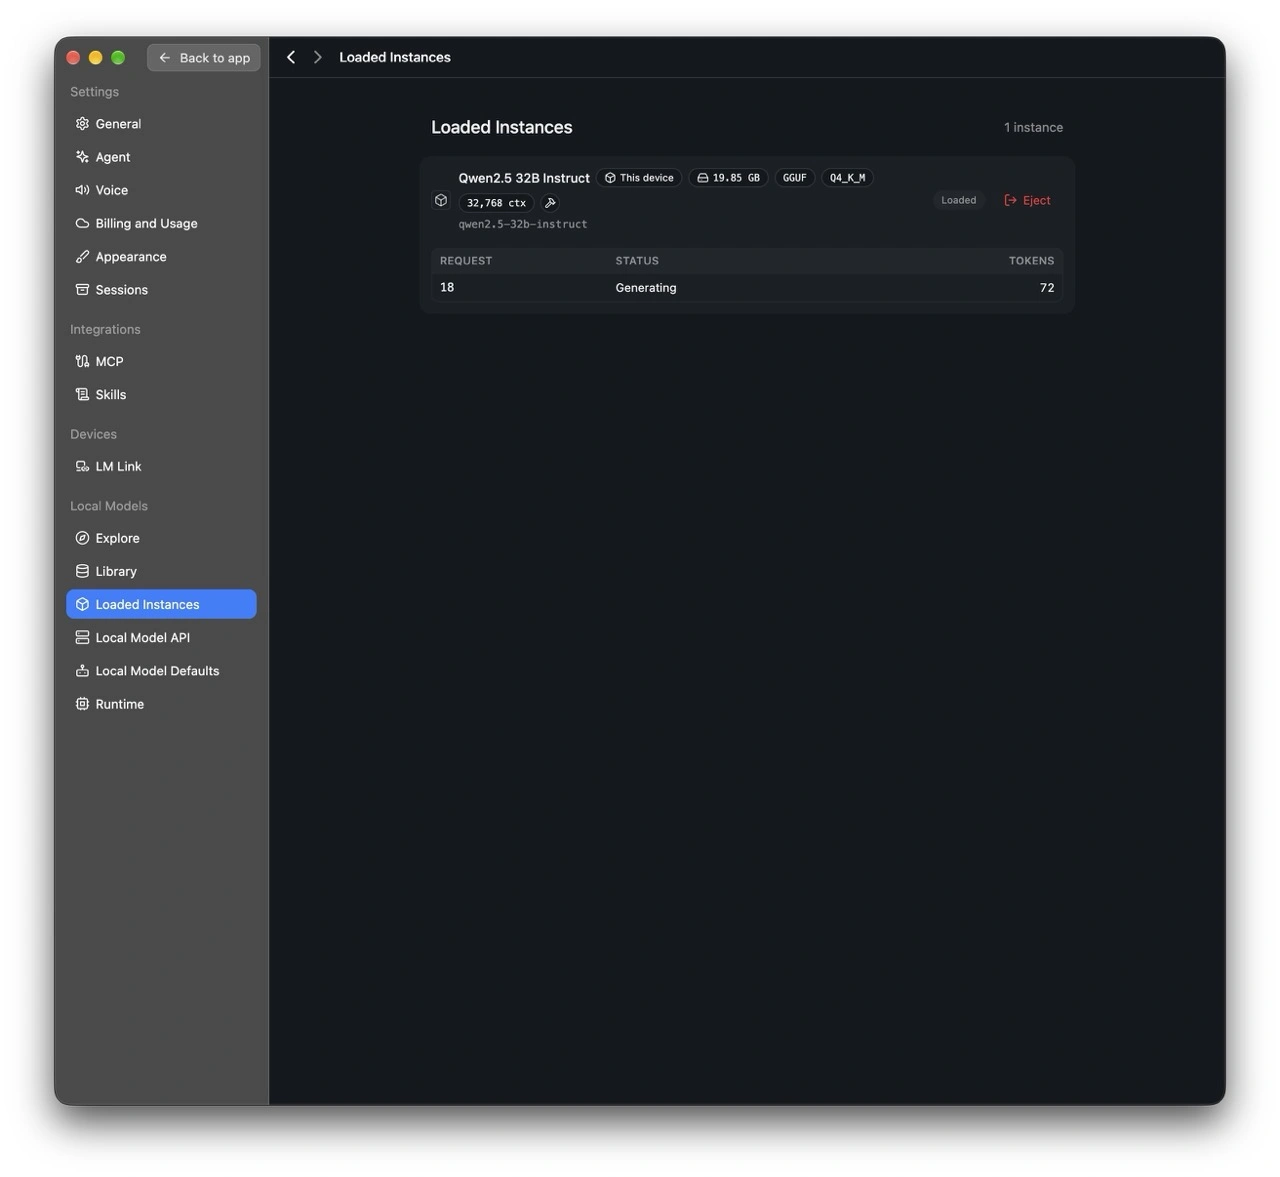Go forward with the right chevron
Screen dimensions: 1280x1177
click(x=317, y=57)
